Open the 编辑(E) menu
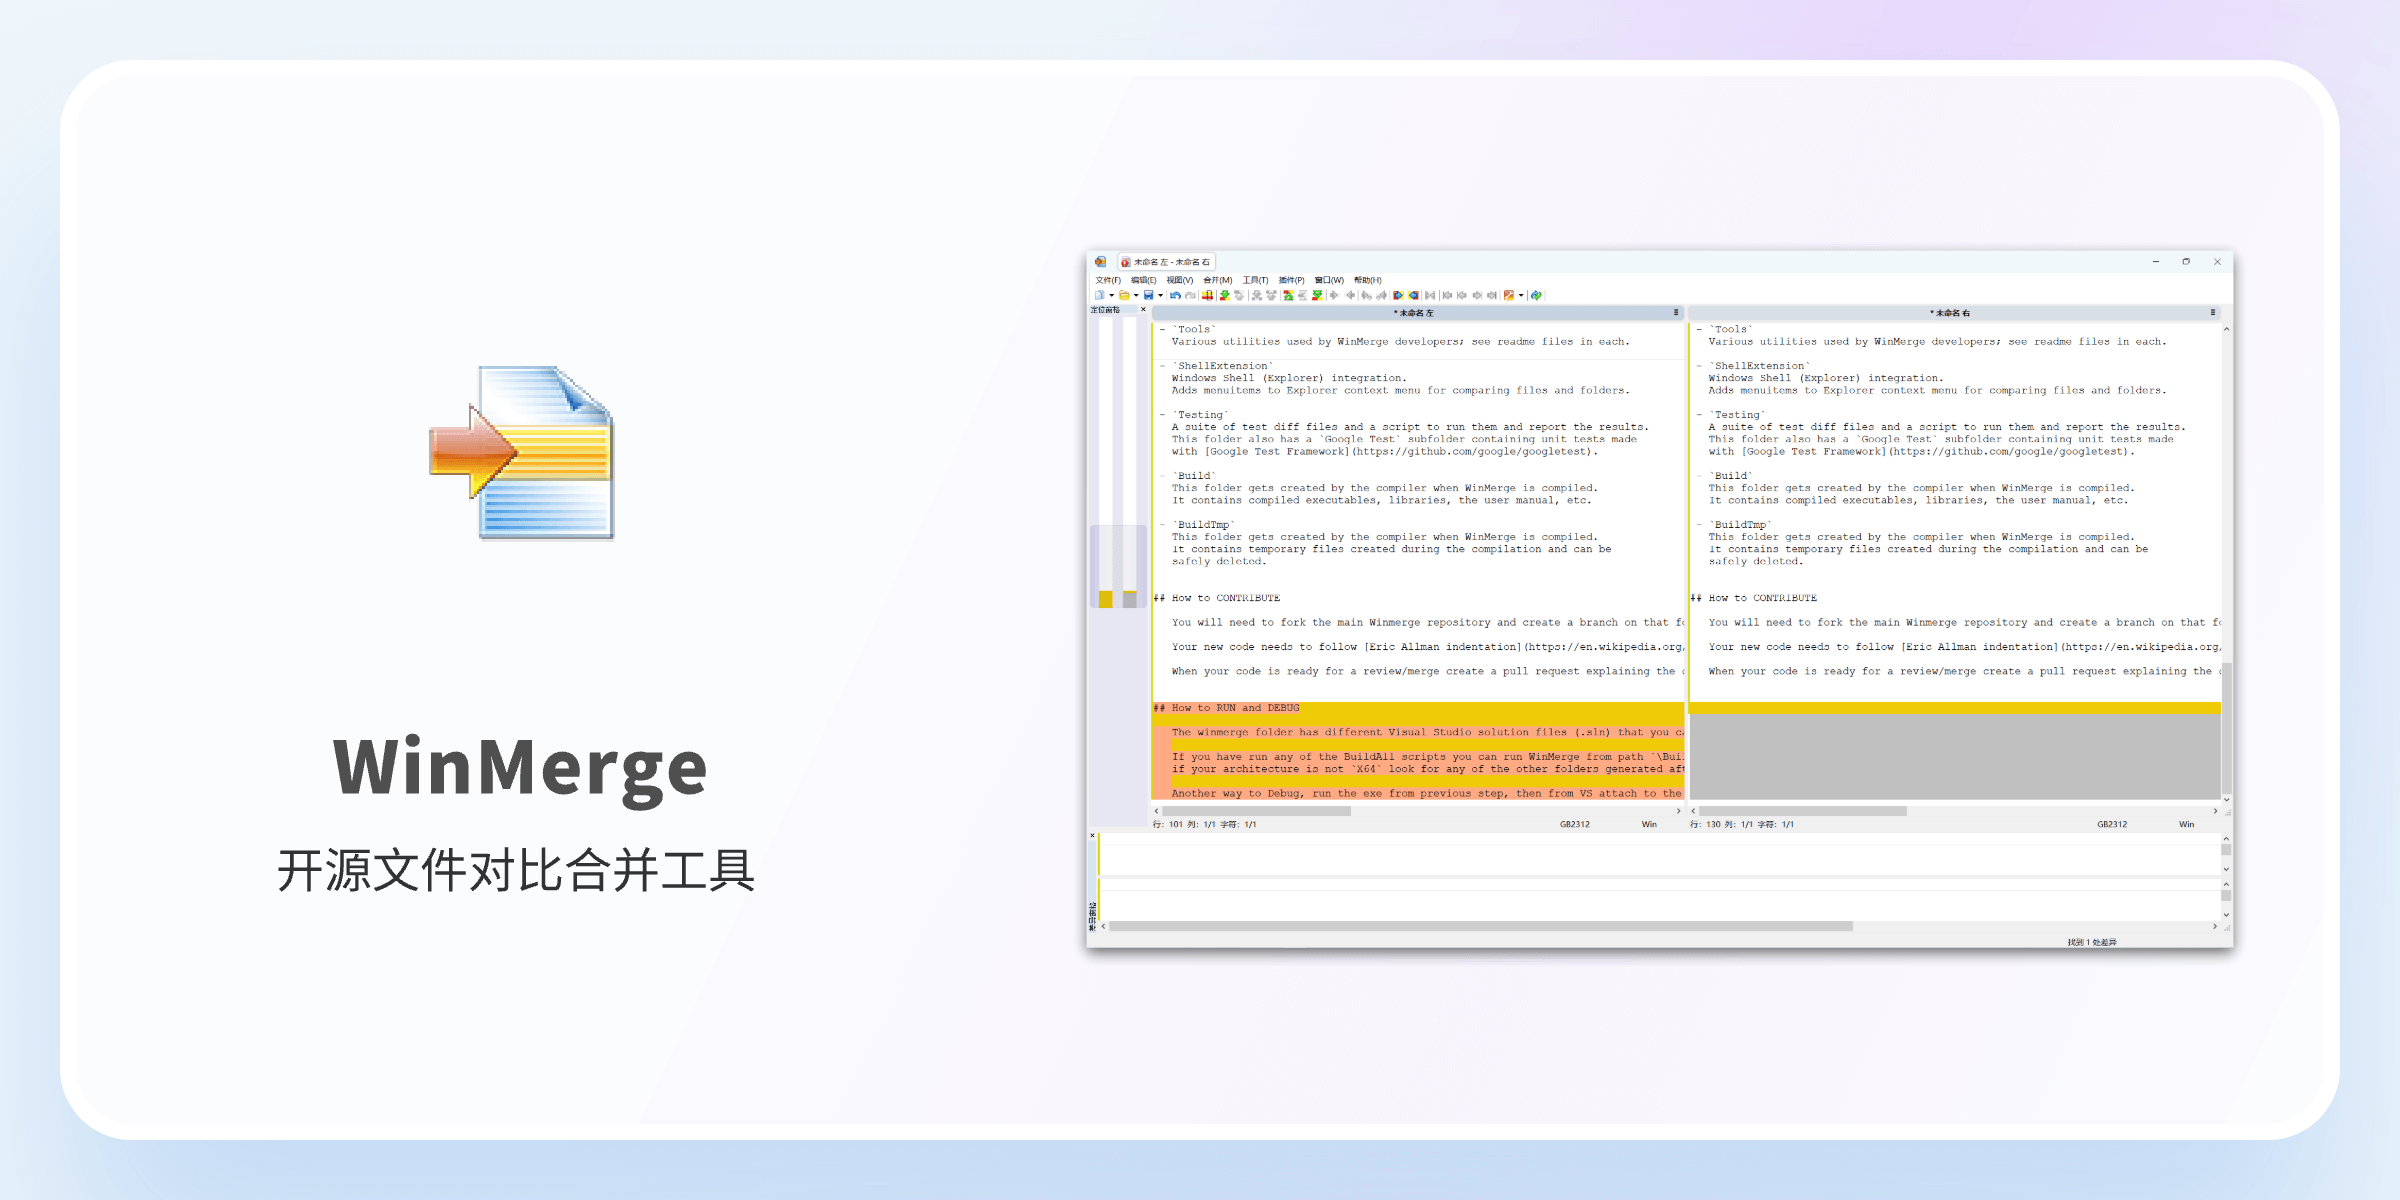Image resolution: width=2400 pixels, height=1200 pixels. point(1143,281)
